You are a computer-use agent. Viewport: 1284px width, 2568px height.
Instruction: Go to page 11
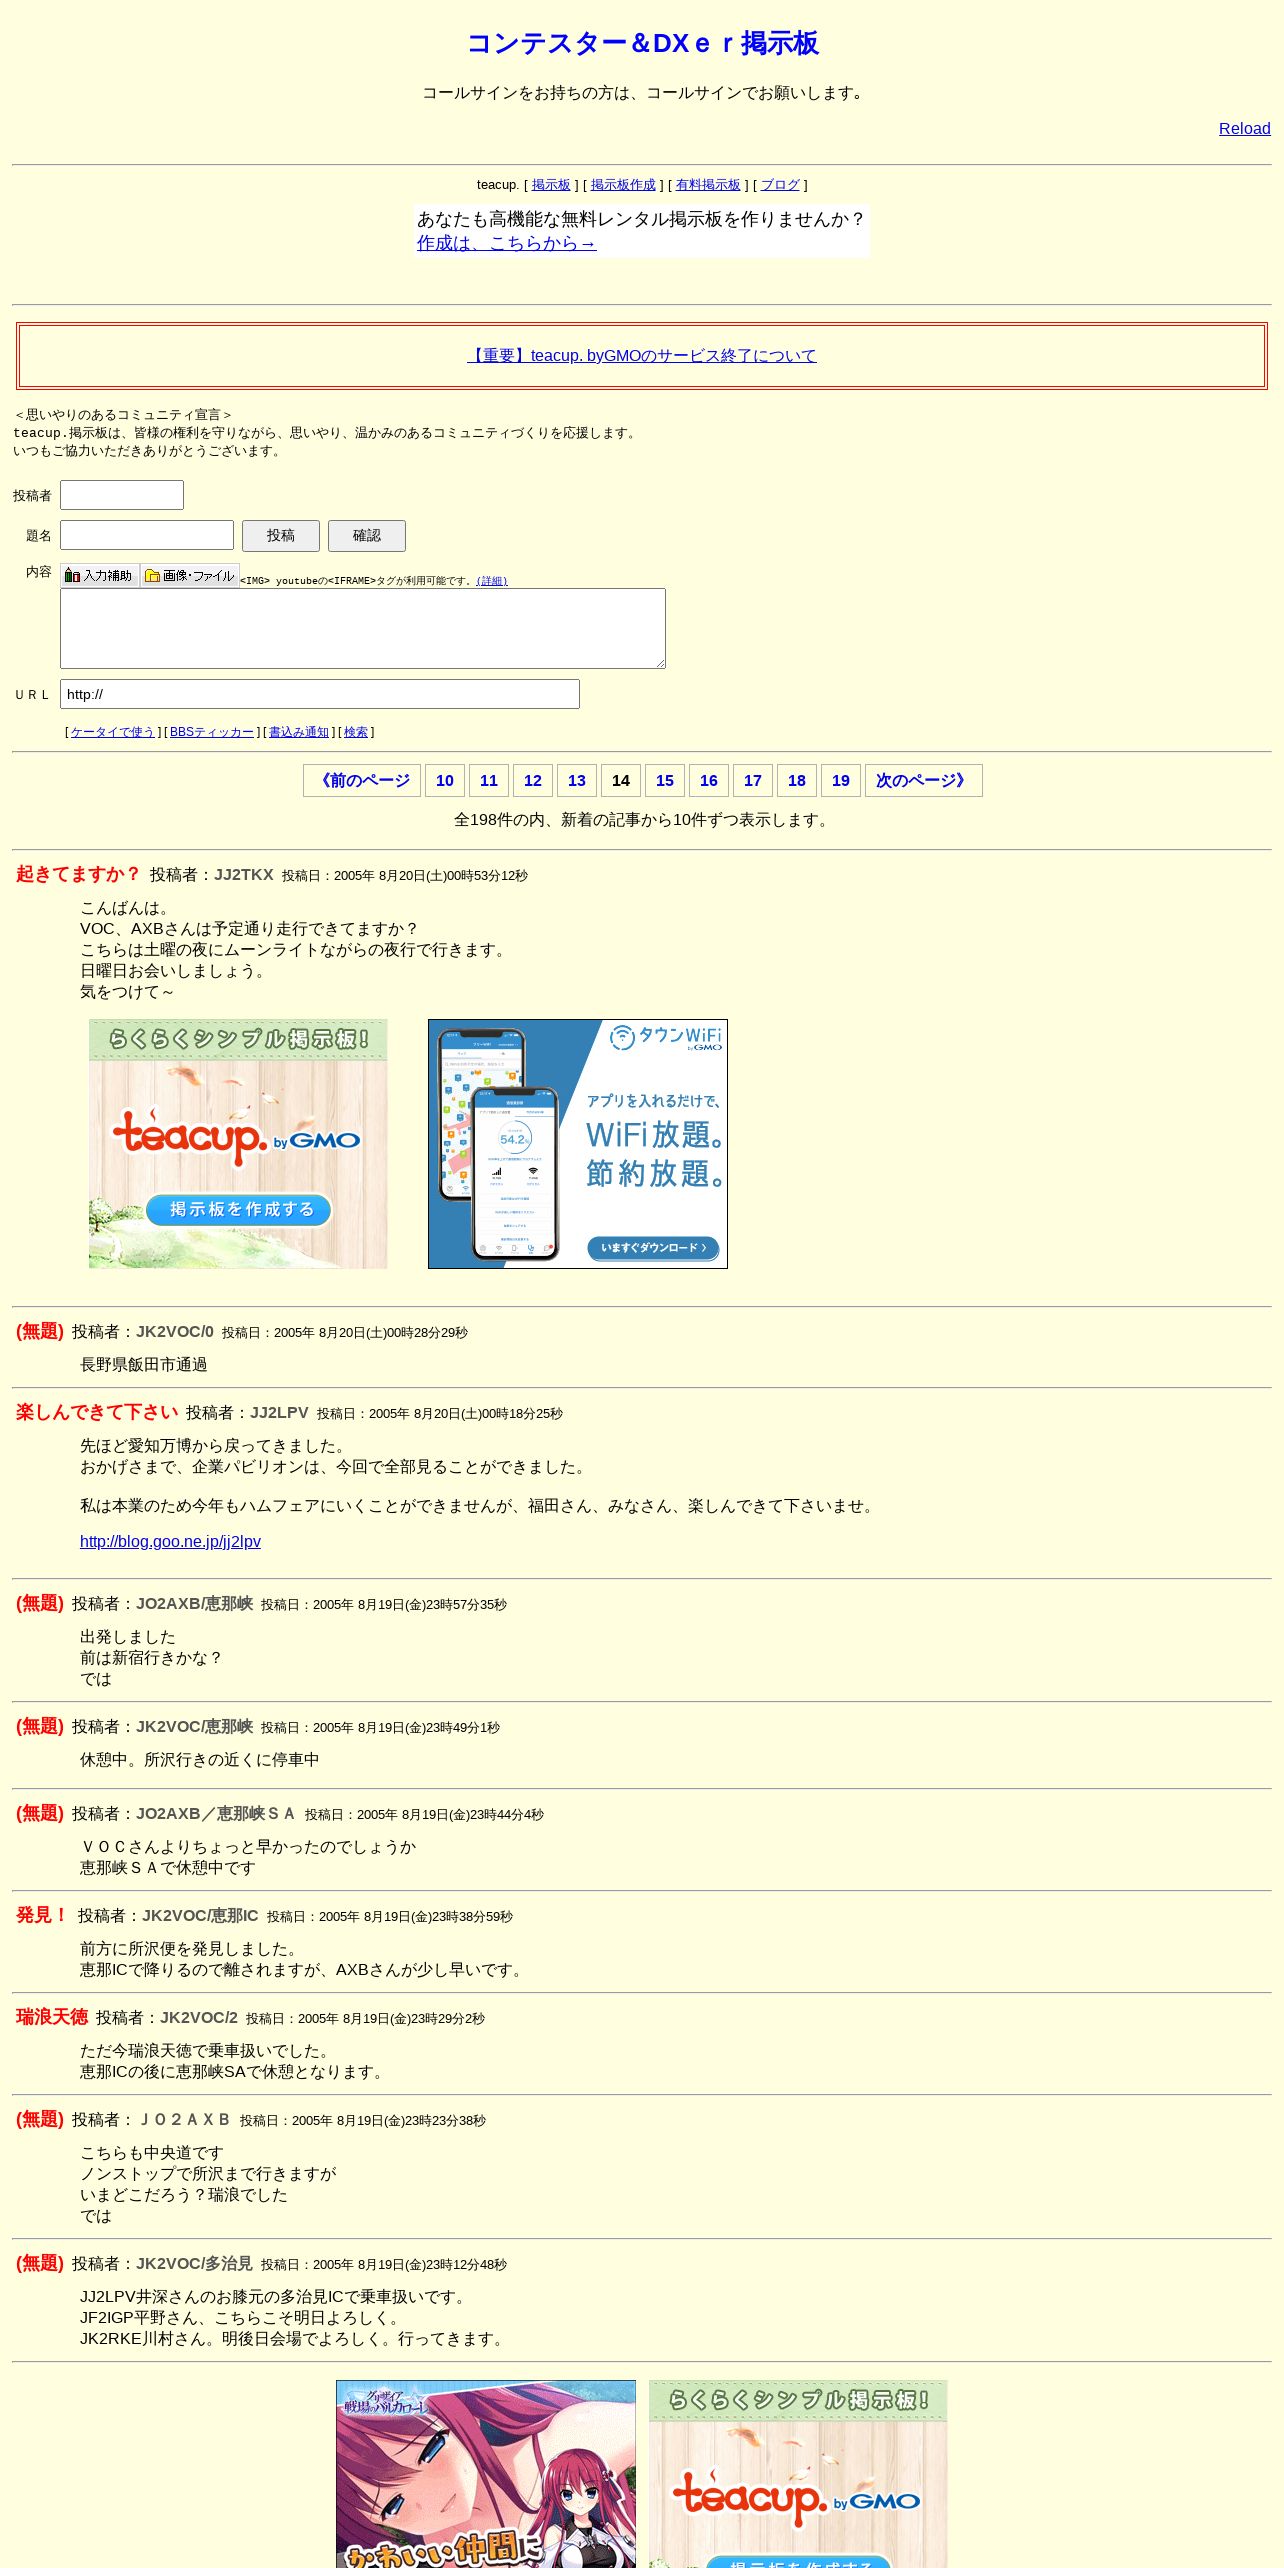[489, 781]
